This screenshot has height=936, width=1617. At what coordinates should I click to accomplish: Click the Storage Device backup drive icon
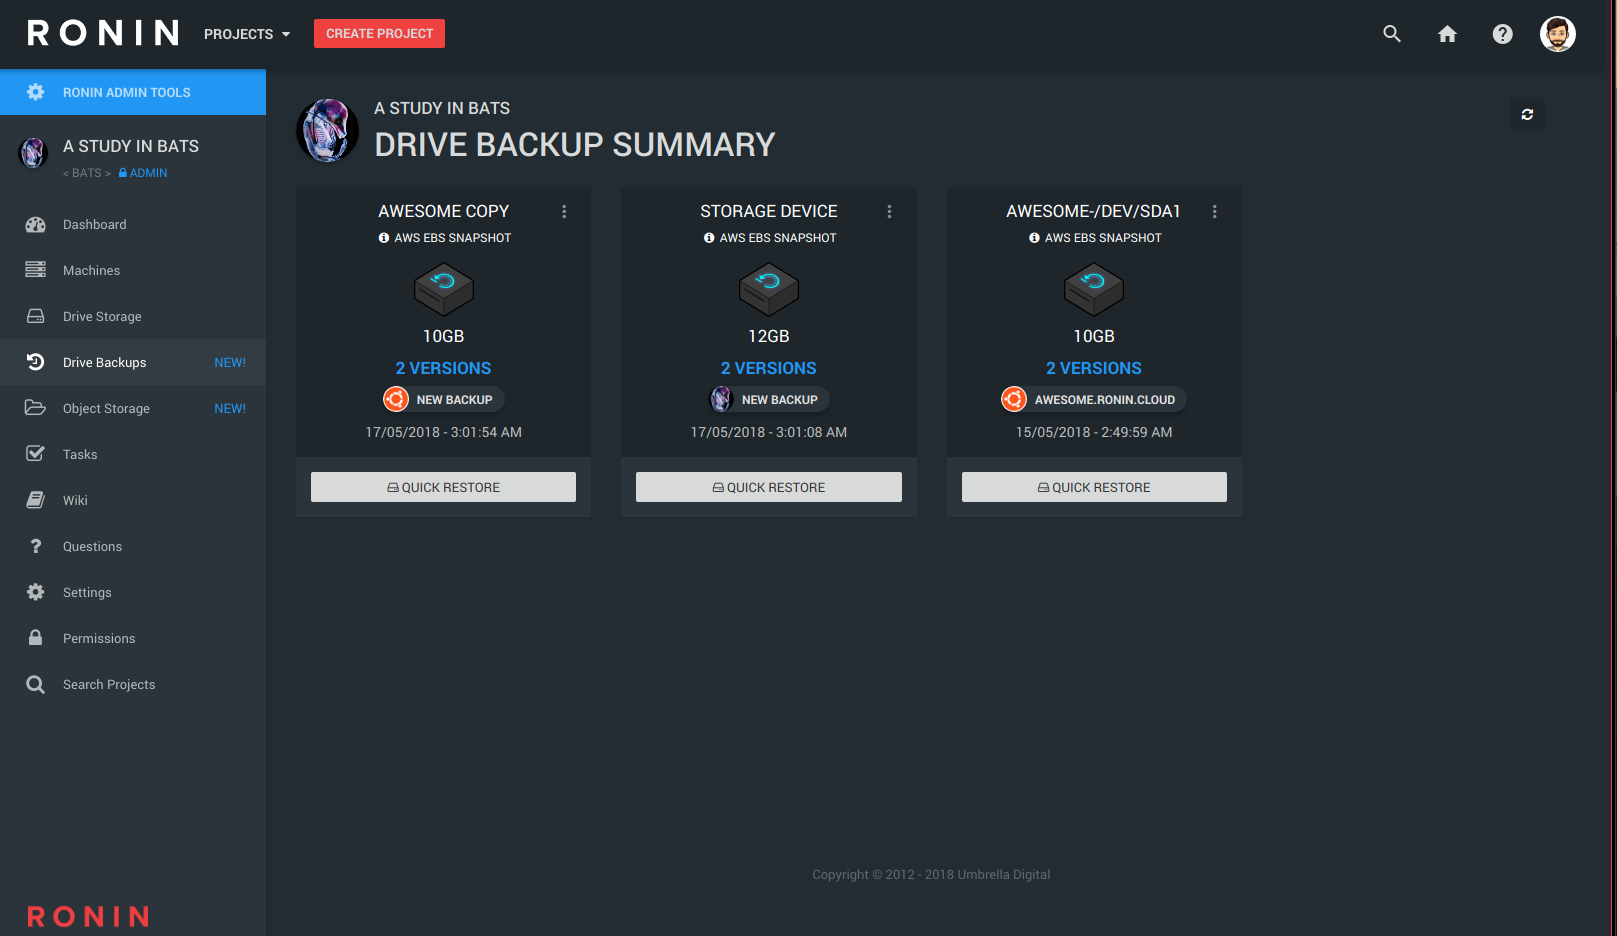(x=768, y=289)
